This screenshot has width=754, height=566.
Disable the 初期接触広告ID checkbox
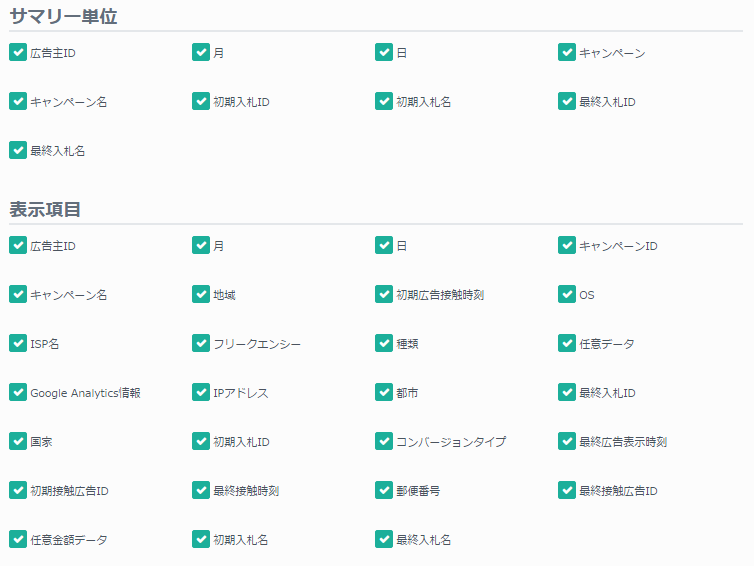point(18,491)
